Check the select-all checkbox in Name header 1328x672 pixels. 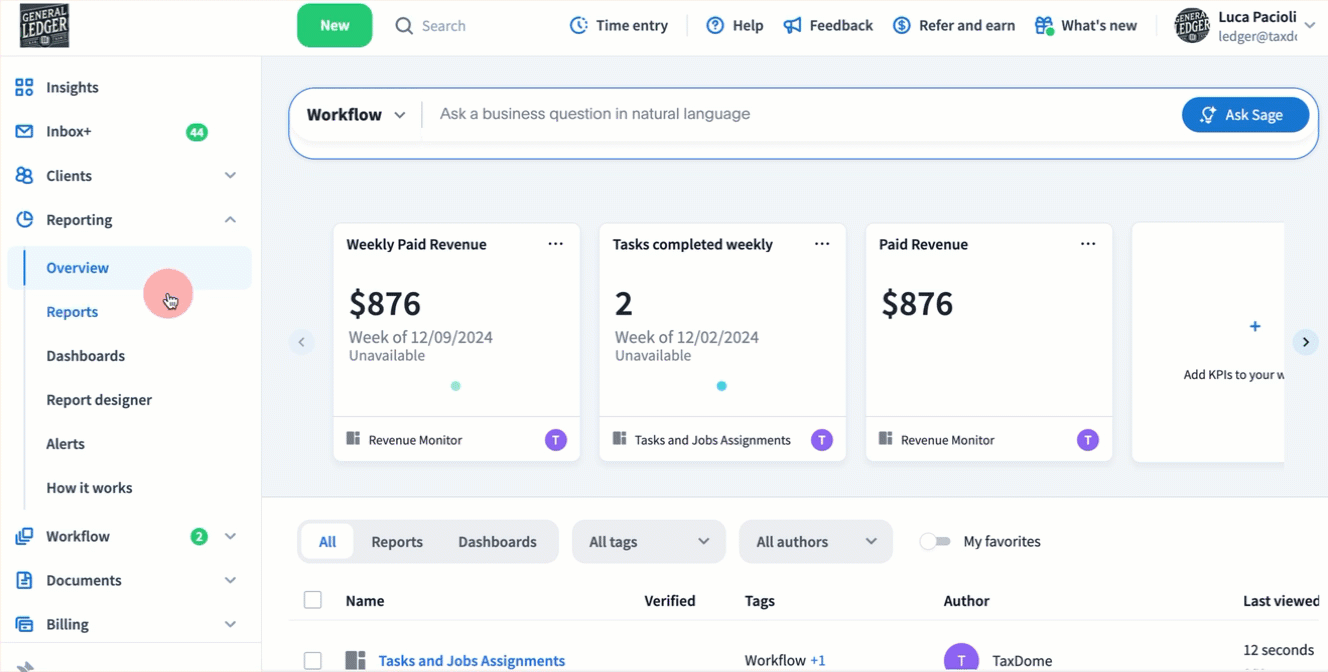(313, 600)
